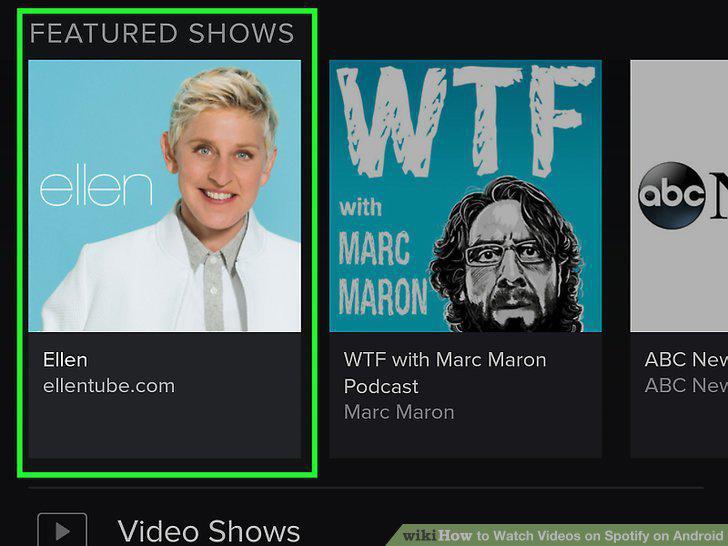Click the wikiHow watermark banner
Image resolution: width=728 pixels, height=546 pixels.
click(x=559, y=535)
